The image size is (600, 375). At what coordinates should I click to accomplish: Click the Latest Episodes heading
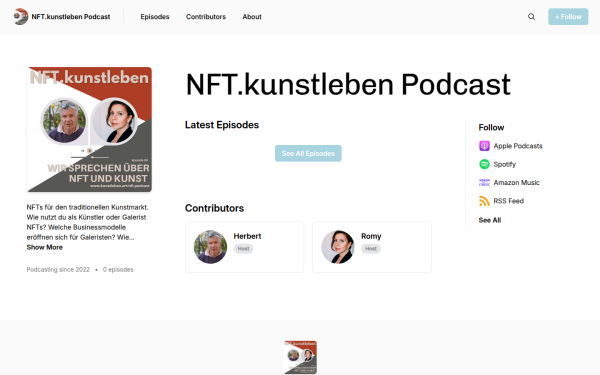coord(222,125)
